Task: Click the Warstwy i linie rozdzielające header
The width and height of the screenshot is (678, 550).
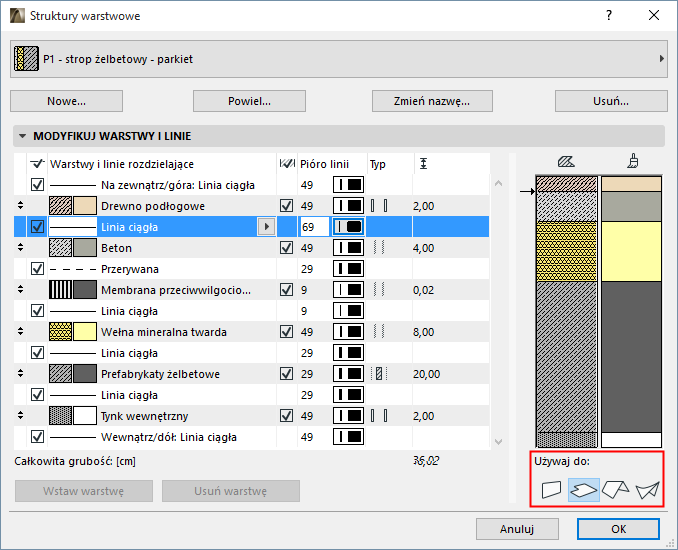Action: [122, 164]
